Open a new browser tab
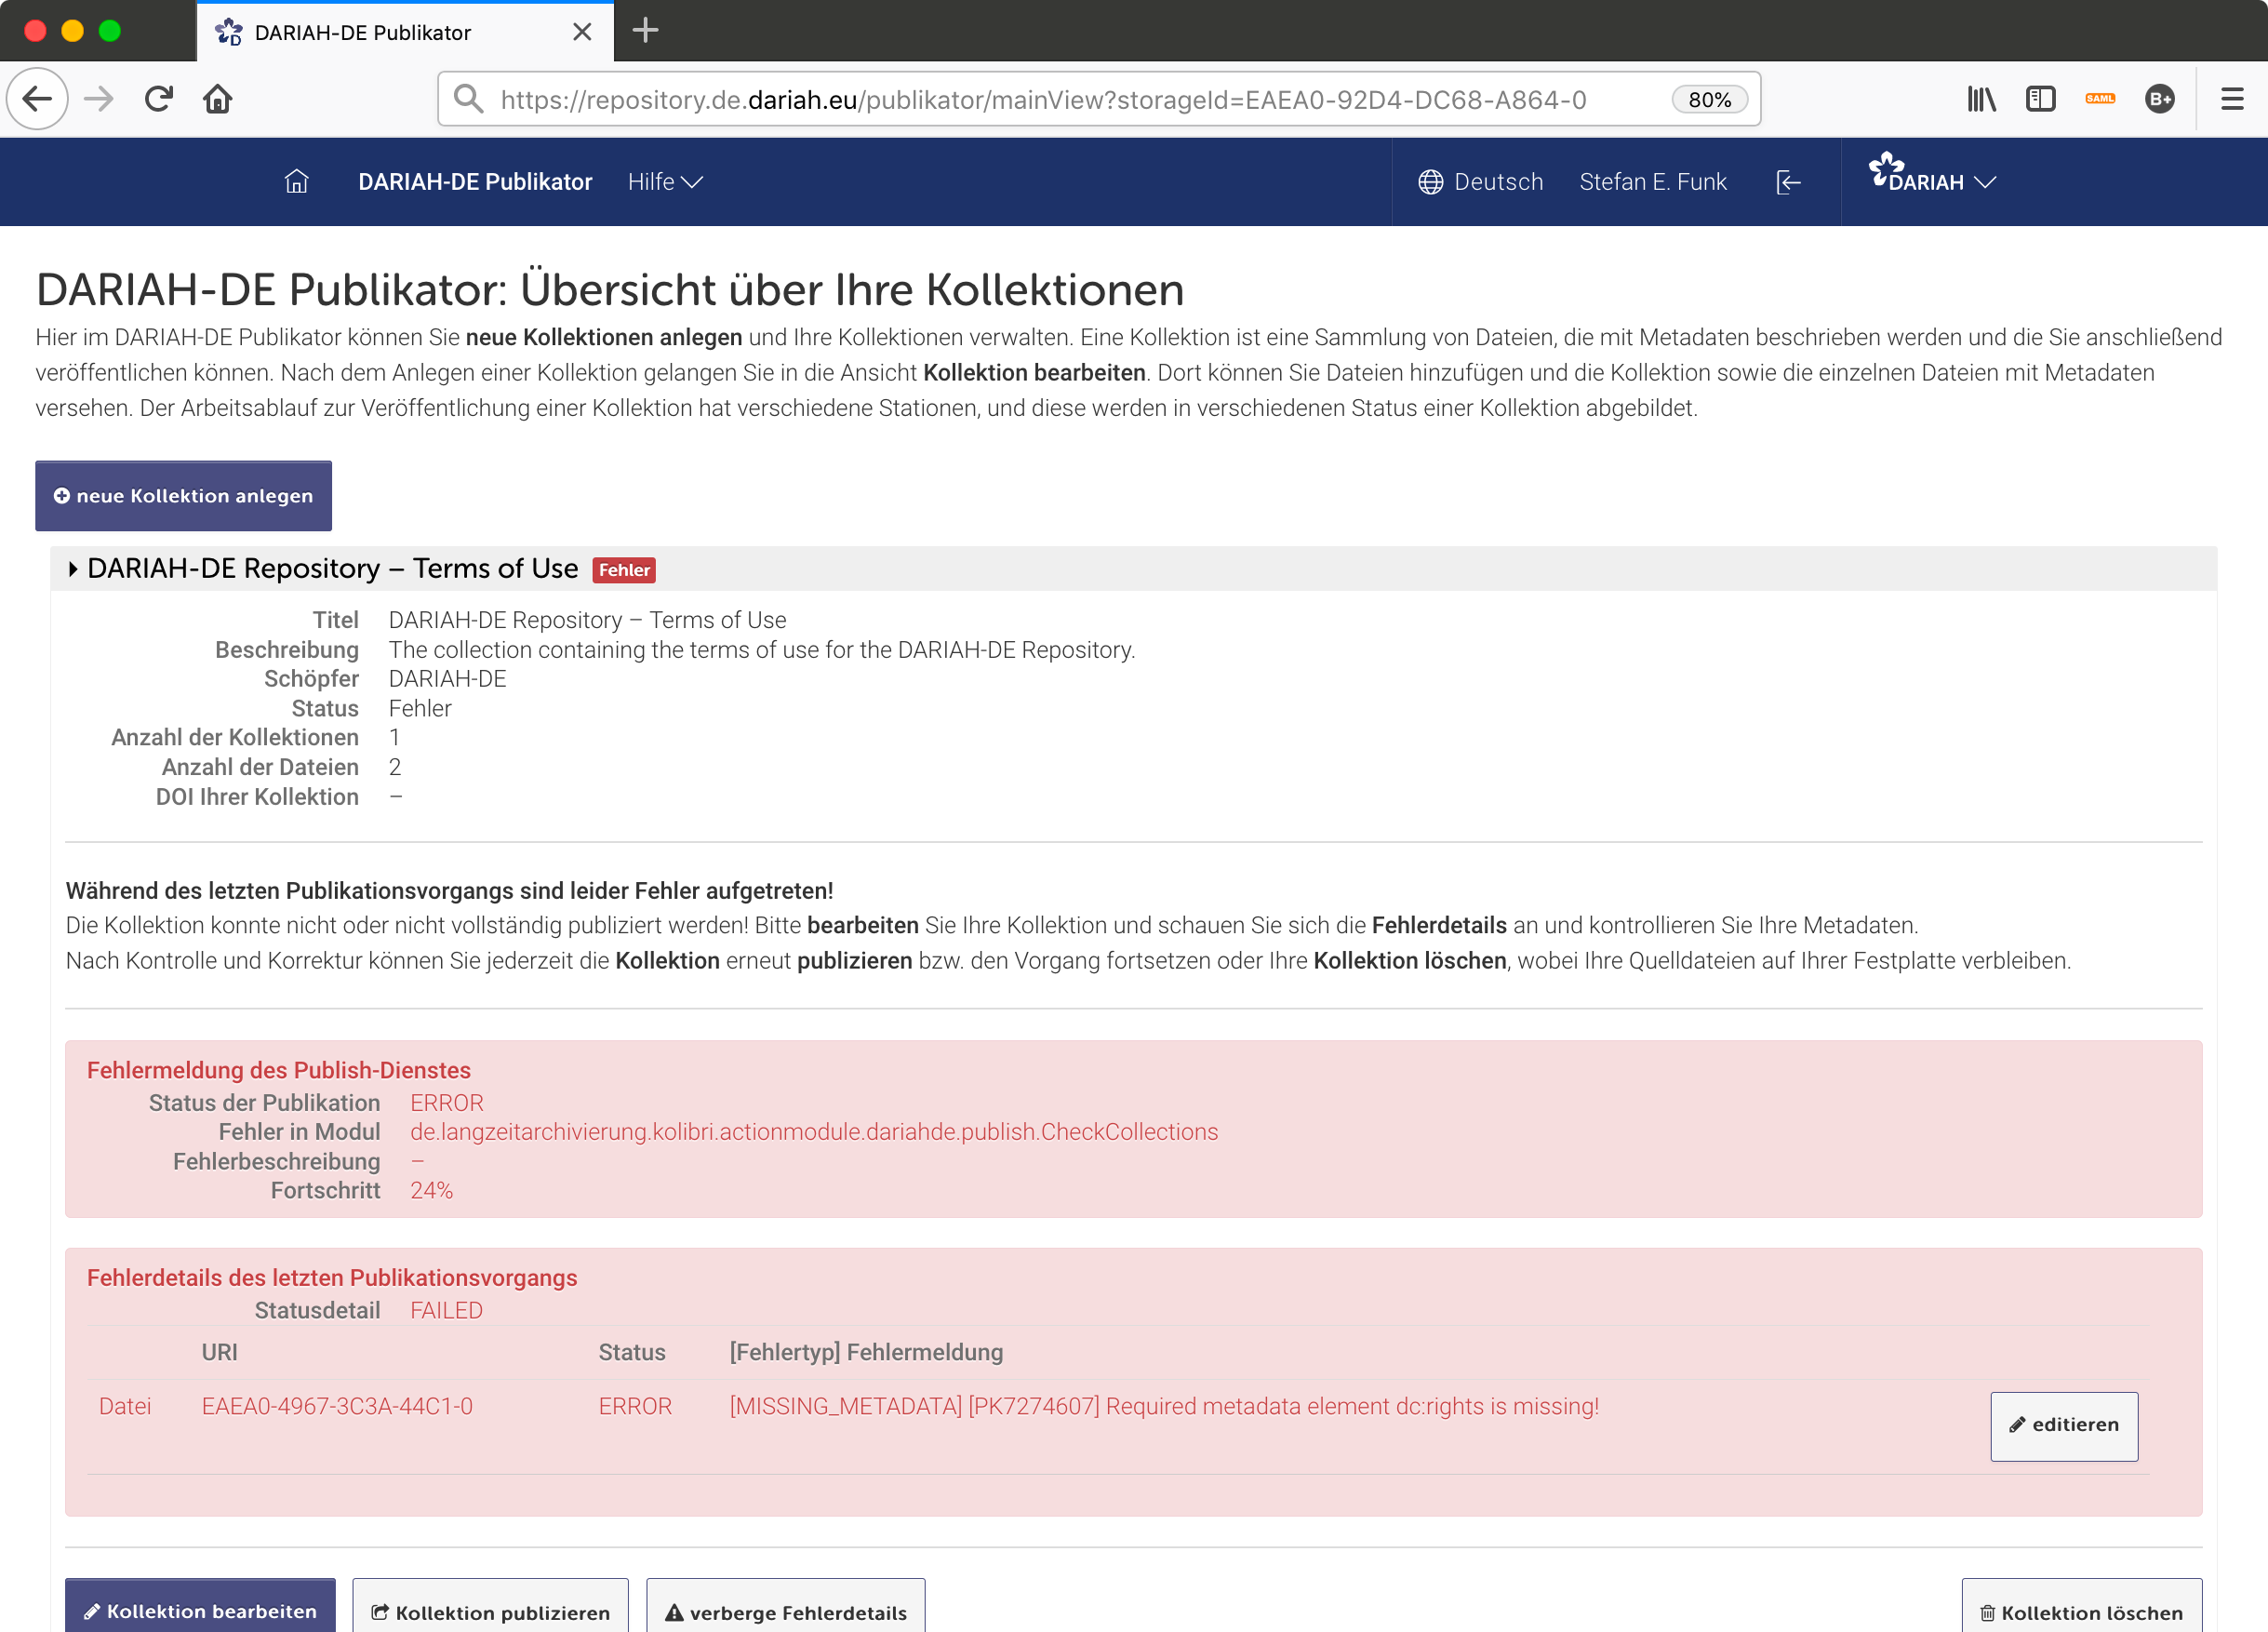 pos(645,31)
